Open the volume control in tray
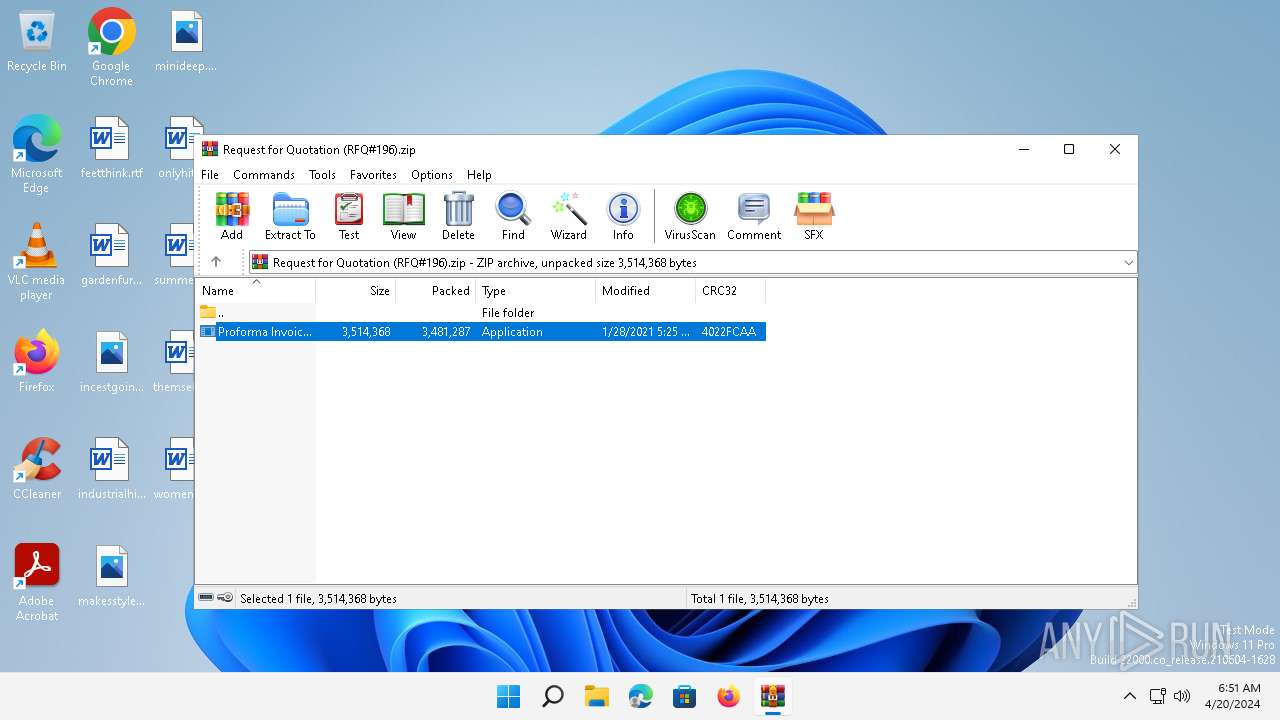This screenshot has height=720, width=1280. [1182, 696]
